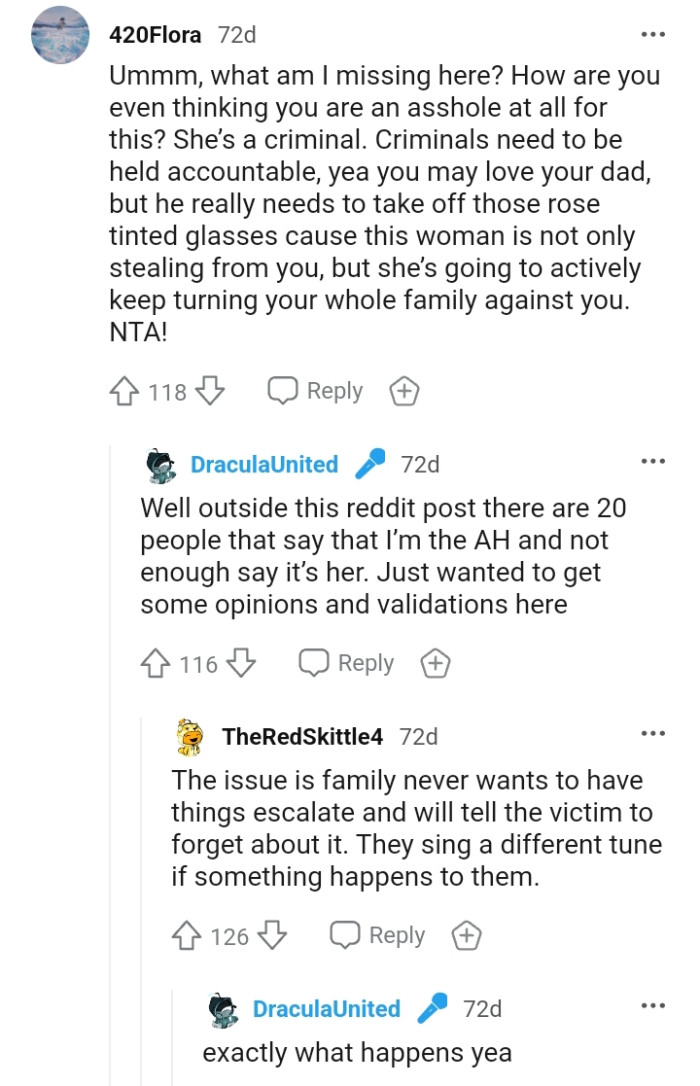Open the three-dot menu on DraculaUnited's first reply
The image size is (700, 1086).
pos(654,460)
